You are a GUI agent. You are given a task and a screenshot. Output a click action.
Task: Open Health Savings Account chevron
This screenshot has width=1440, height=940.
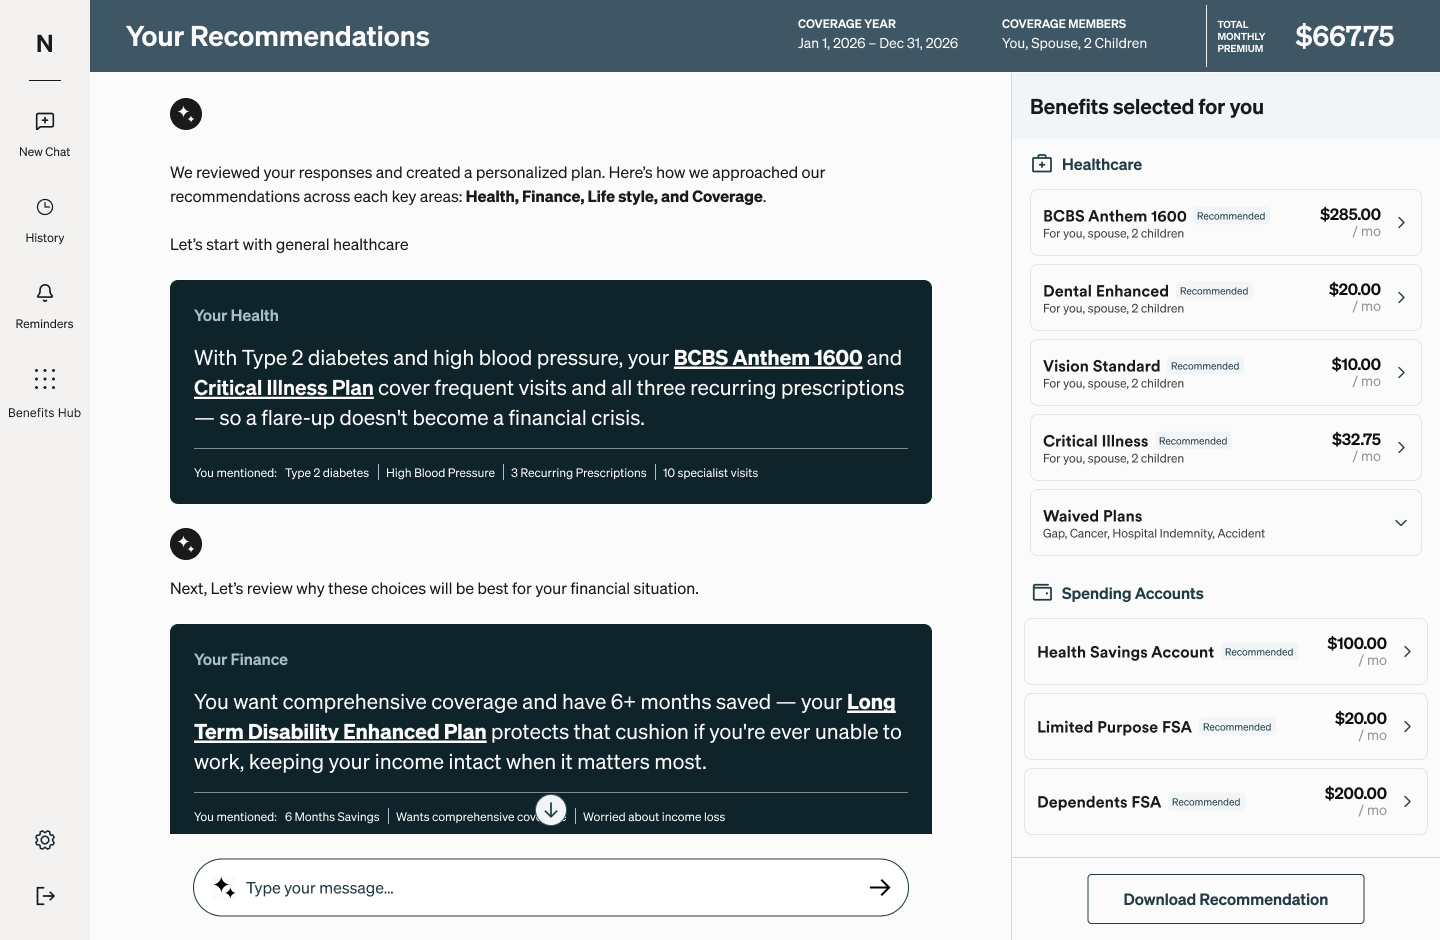coord(1407,652)
